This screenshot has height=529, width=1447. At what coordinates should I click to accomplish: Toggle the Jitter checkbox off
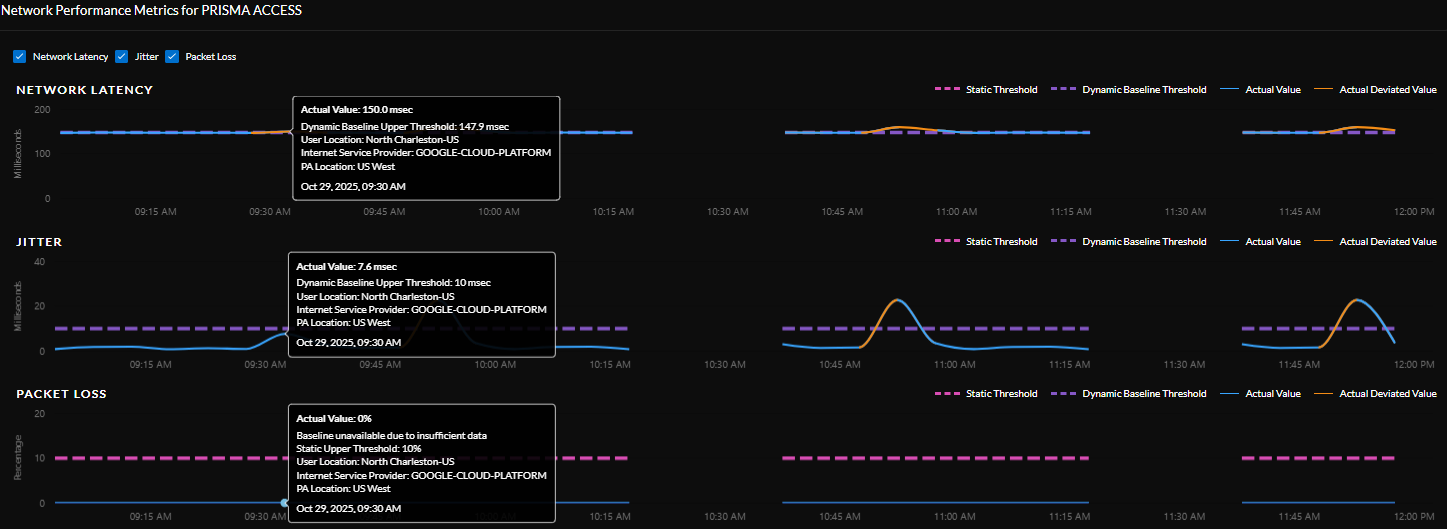(x=122, y=57)
